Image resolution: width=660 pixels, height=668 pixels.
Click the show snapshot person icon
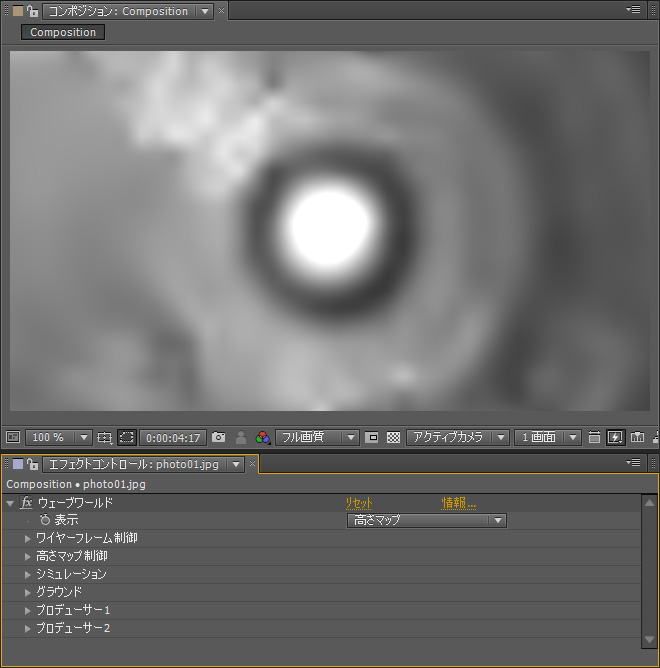click(x=241, y=437)
